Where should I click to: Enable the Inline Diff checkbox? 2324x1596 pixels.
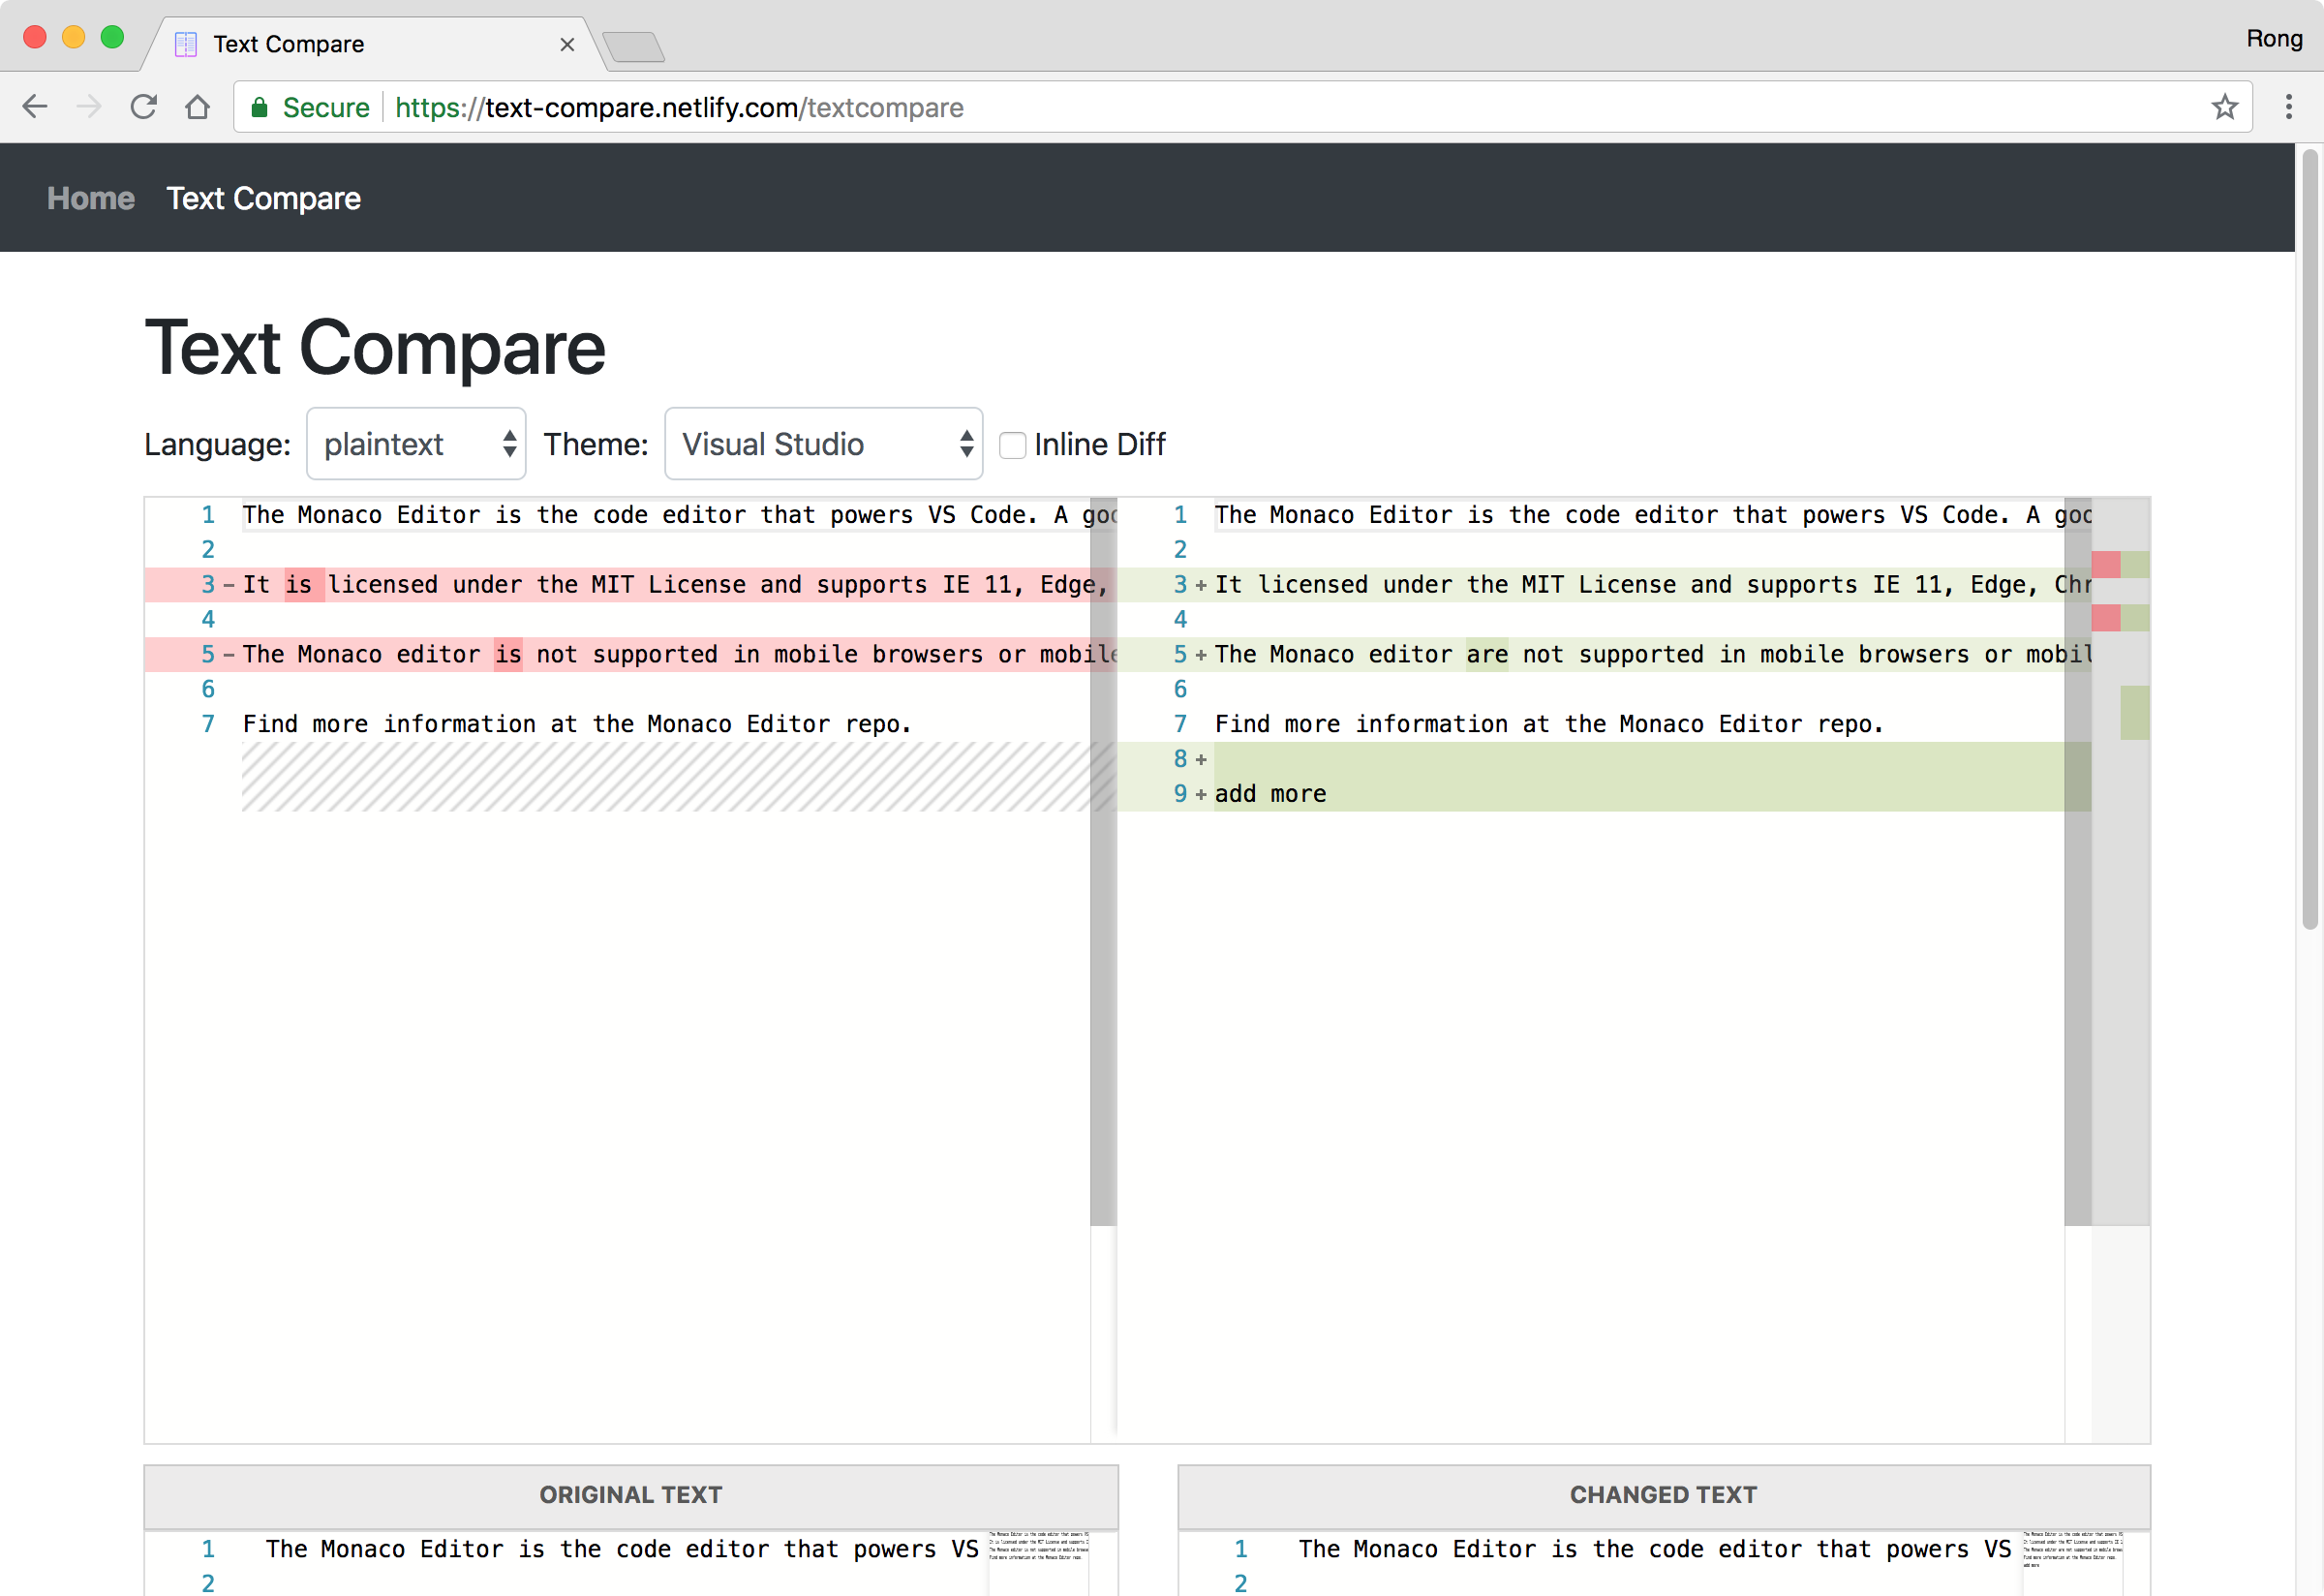(1013, 445)
